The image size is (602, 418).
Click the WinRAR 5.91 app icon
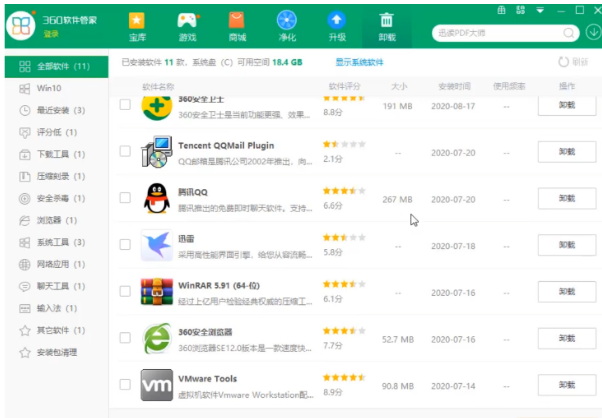pos(156,291)
